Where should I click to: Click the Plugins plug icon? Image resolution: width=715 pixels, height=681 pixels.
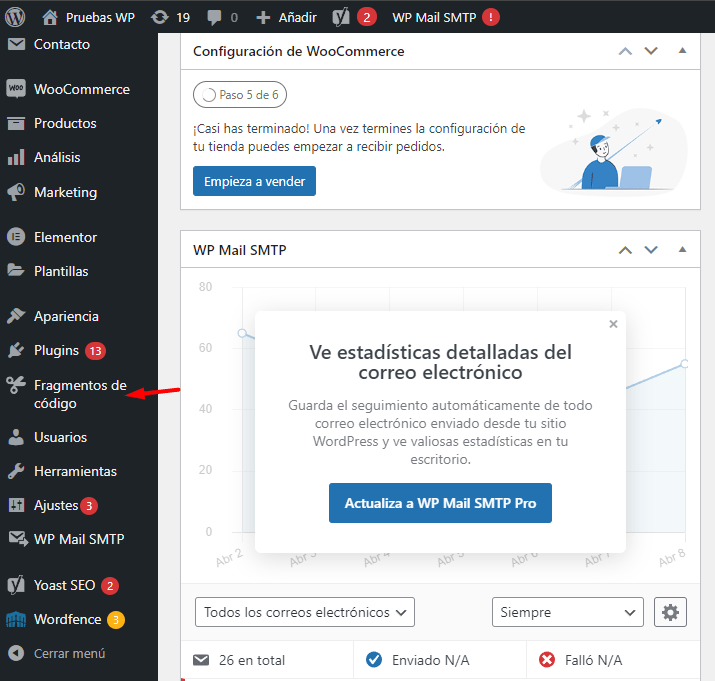click(16, 350)
